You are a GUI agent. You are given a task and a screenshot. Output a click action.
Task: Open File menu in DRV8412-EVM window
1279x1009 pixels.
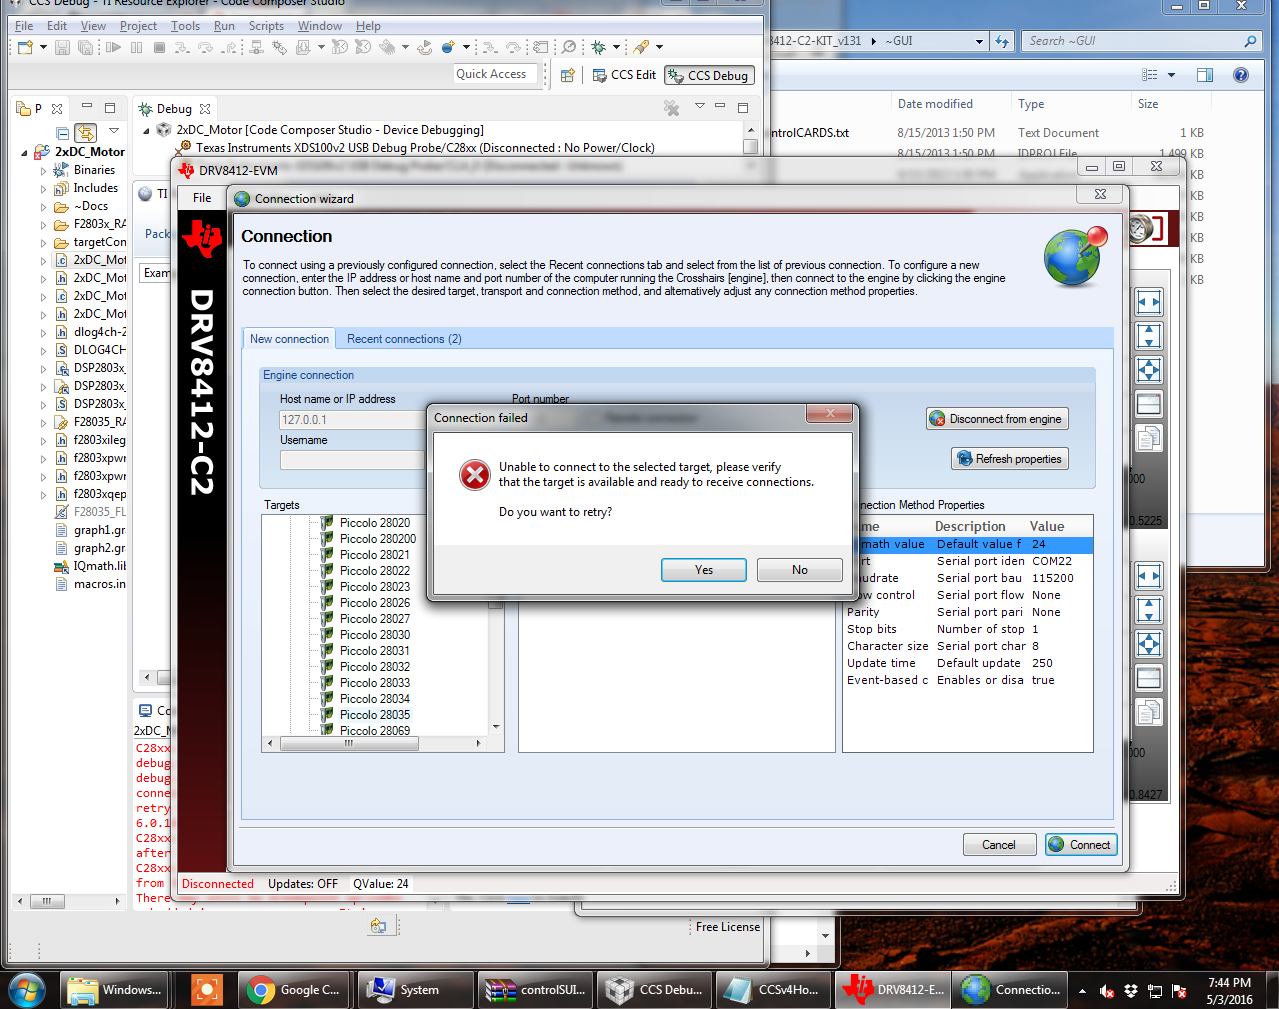(202, 198)
